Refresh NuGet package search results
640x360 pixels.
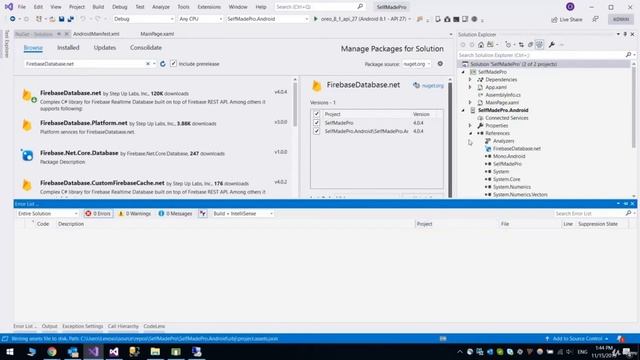[162, 64]
